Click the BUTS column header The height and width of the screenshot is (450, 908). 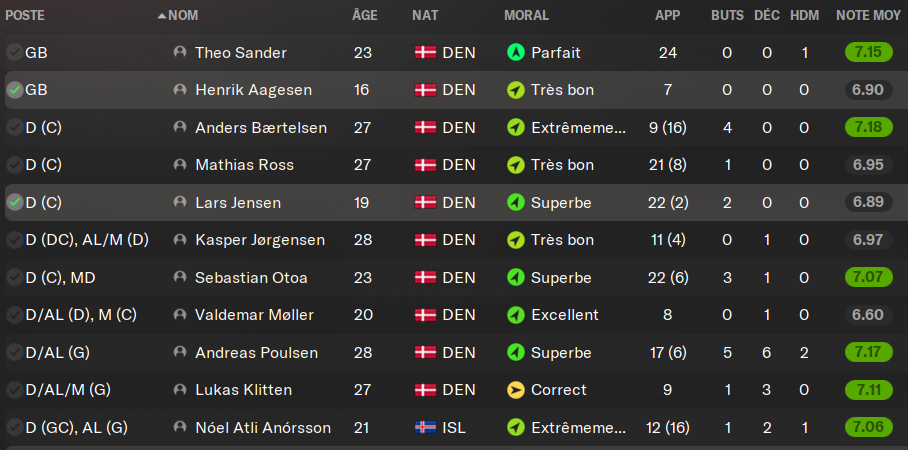point(727,16)
